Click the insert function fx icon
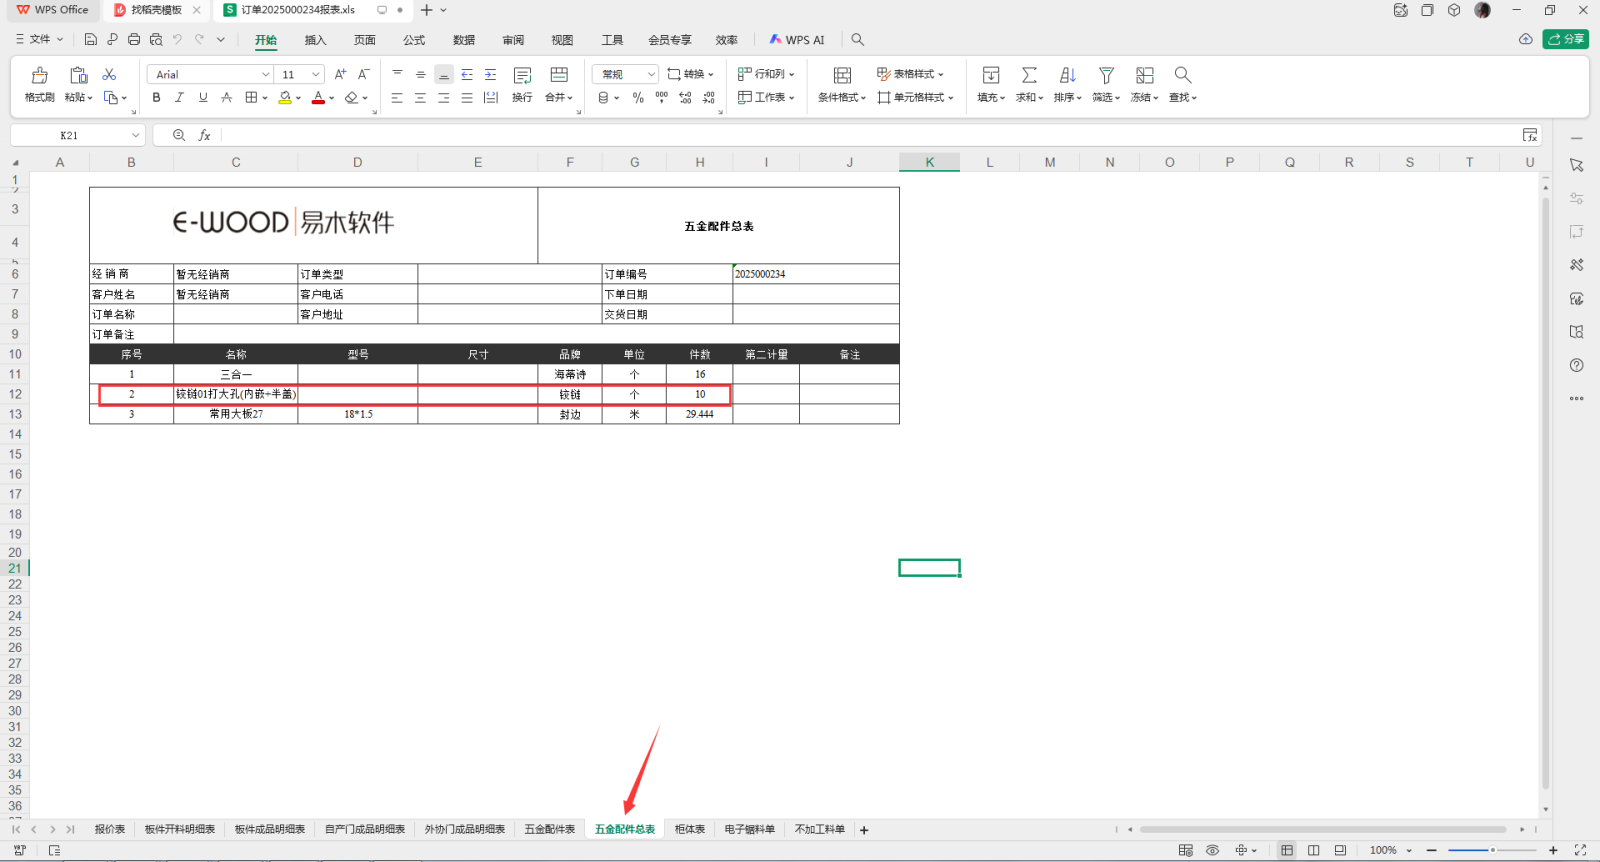 coord(204,135)
